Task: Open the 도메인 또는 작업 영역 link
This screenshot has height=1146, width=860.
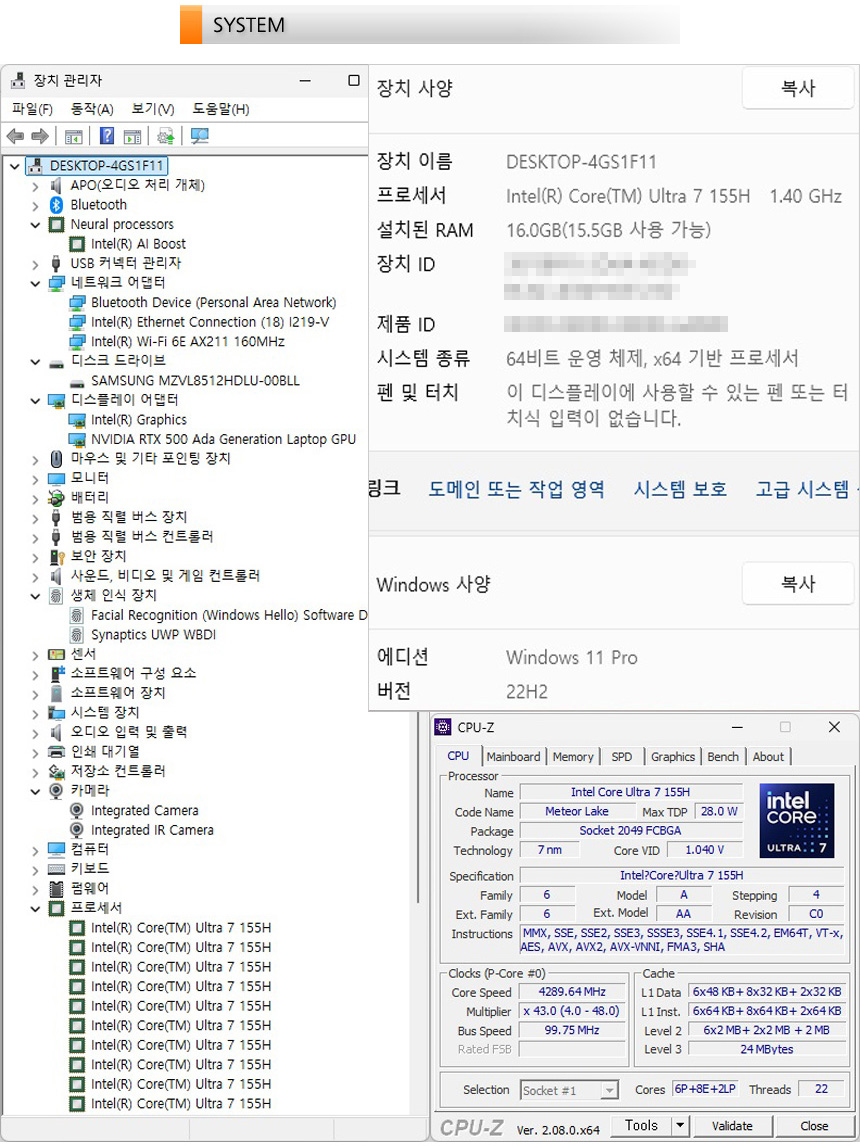Action: point(516,489)
